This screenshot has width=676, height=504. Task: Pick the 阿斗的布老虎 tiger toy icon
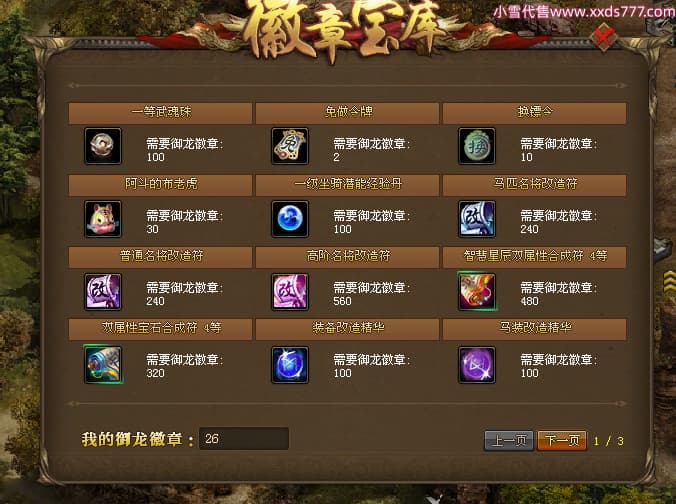(103, 219)
